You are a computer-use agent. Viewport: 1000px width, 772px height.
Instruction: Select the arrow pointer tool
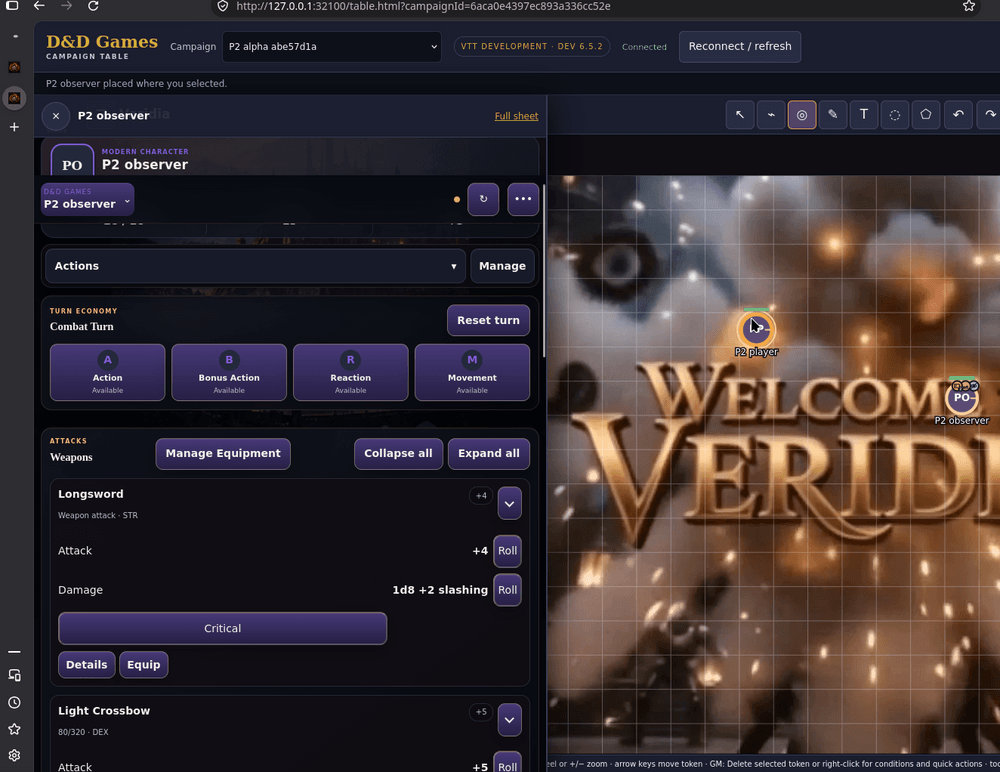click(x=740, y=115)
